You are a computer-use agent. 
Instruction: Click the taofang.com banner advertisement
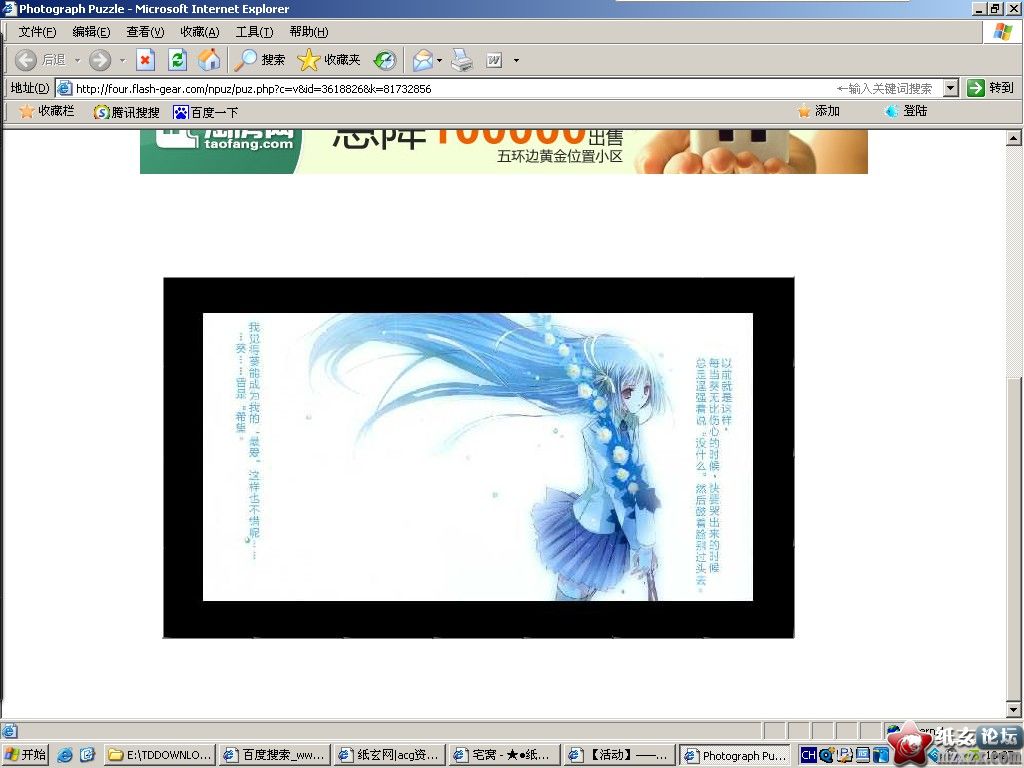[x=504, y=152]
